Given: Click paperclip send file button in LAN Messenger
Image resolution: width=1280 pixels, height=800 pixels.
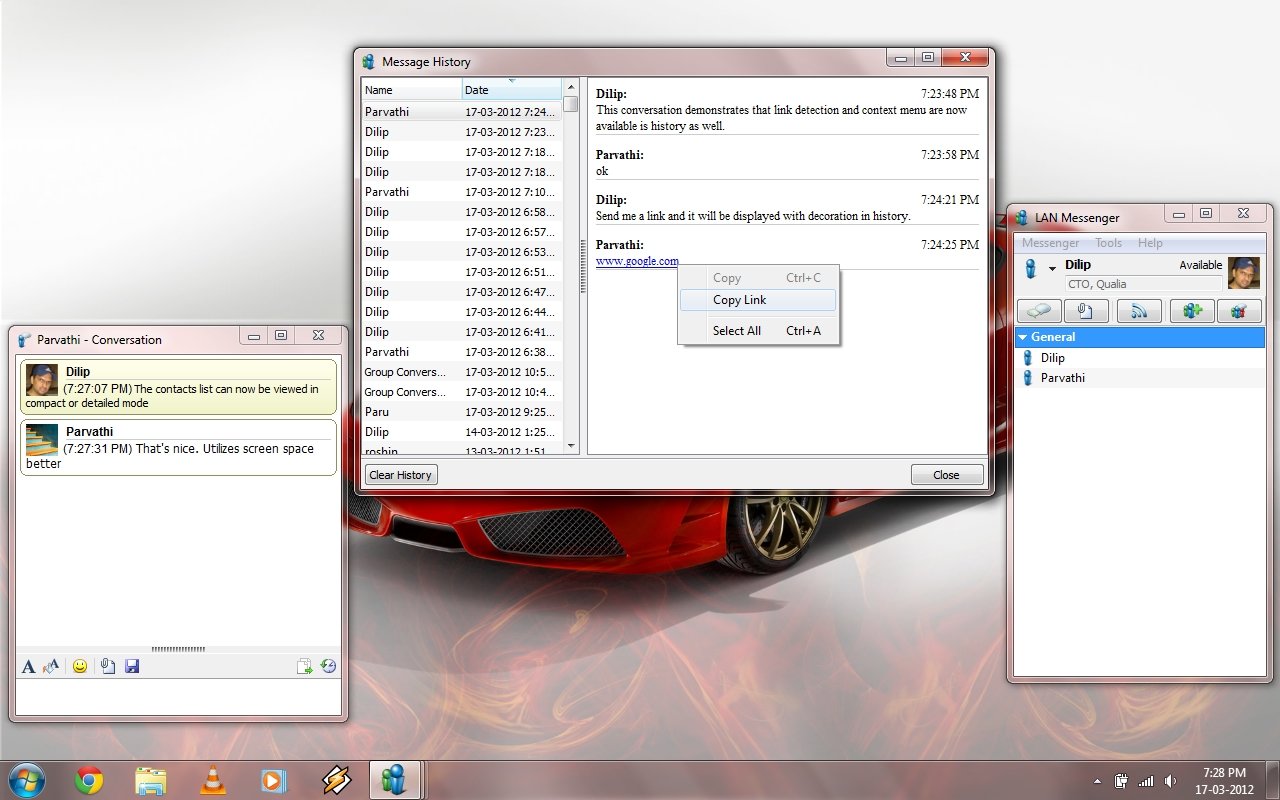Looking at the screenshot, I should [1086, 311].
